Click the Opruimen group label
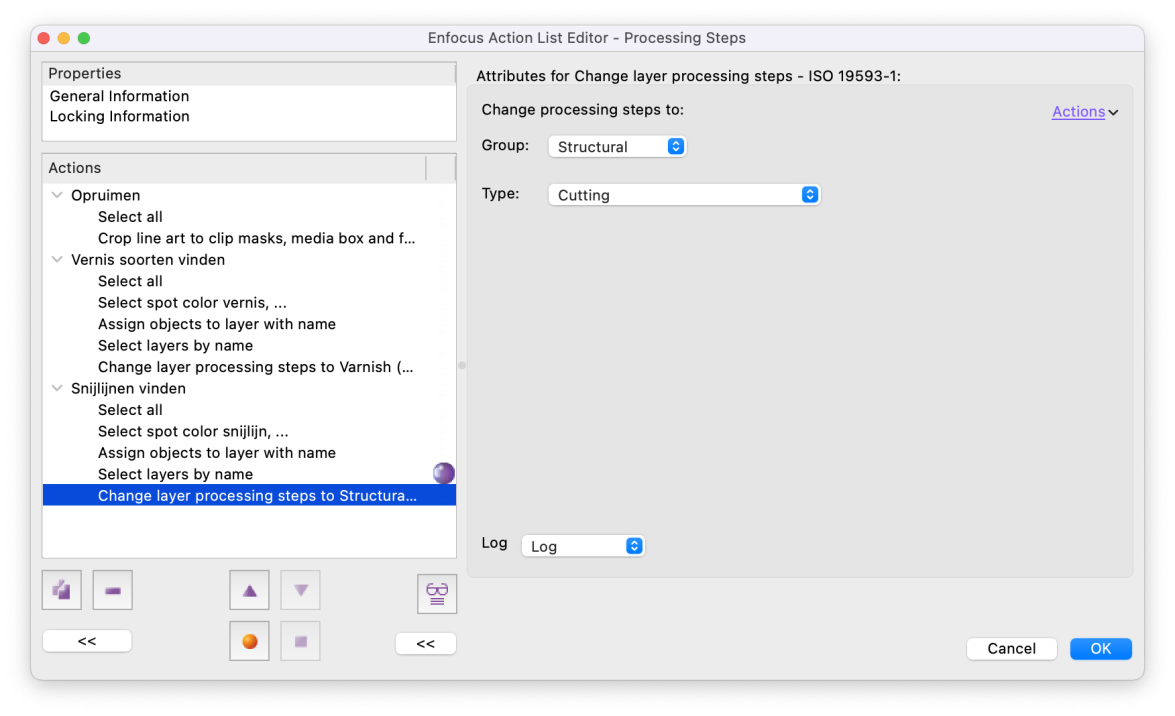The image size is (1175, 716). 106,195
